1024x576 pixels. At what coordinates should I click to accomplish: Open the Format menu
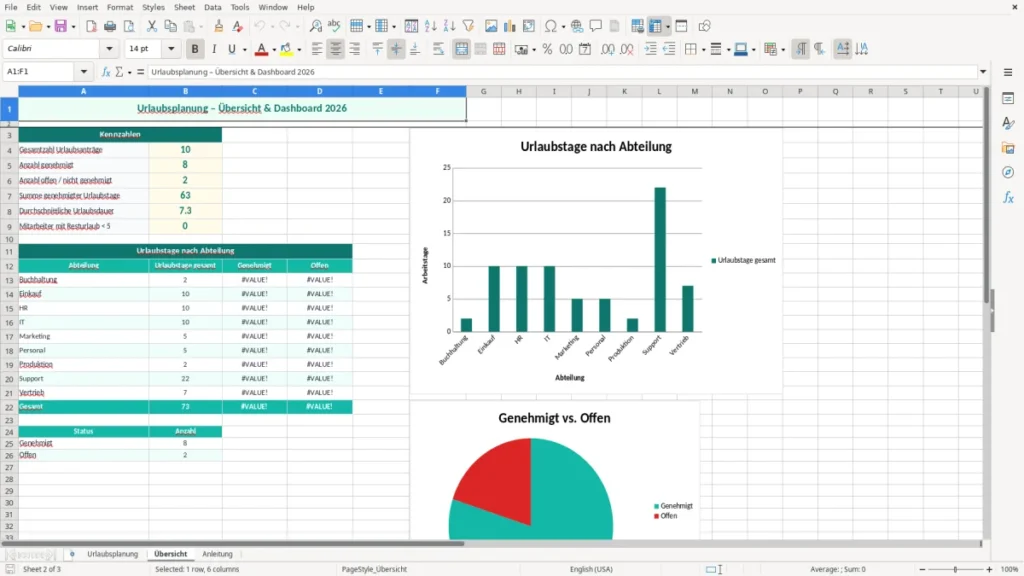point(120,7)
